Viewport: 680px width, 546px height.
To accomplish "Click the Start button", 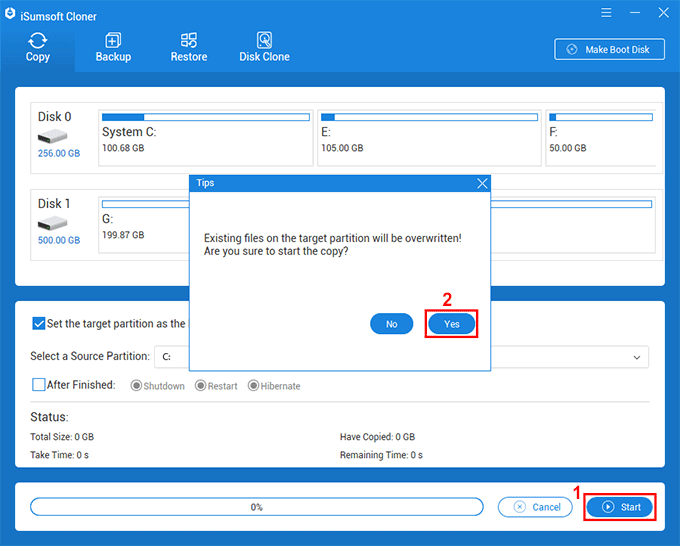I will (619, 507).
